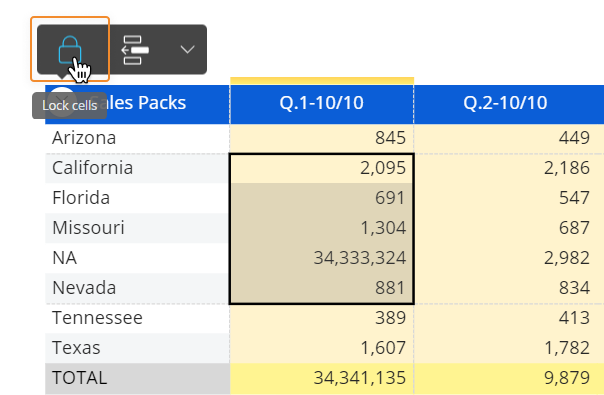The image size is (604, 395).
Task: Click the yellow highlight bar above Q.1
Action: point(322,81)
